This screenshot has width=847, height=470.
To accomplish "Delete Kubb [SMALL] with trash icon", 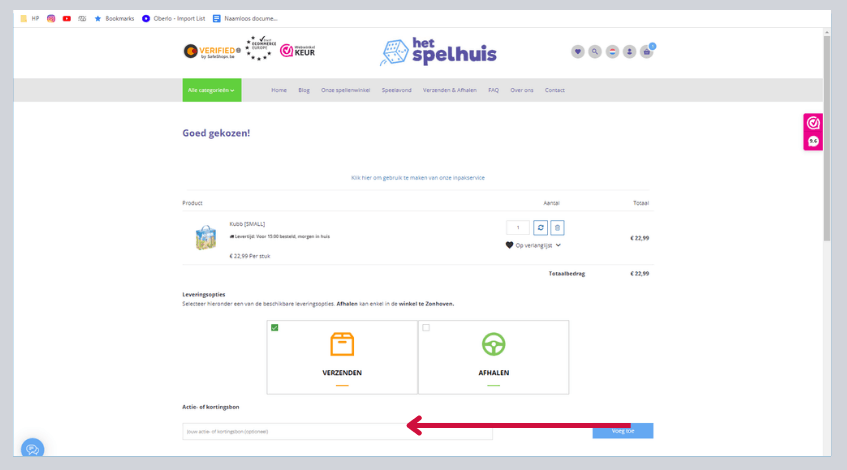I will [558, 227].
